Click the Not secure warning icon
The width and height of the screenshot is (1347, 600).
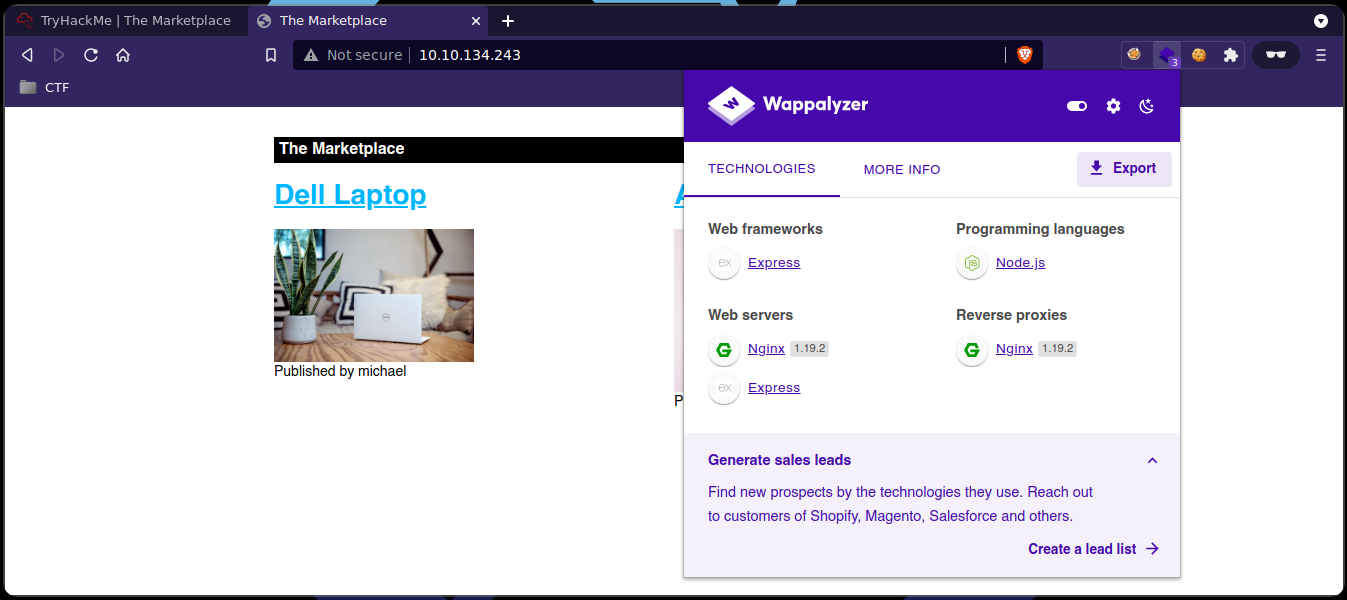pyautogui.click(x=311, y=55)
